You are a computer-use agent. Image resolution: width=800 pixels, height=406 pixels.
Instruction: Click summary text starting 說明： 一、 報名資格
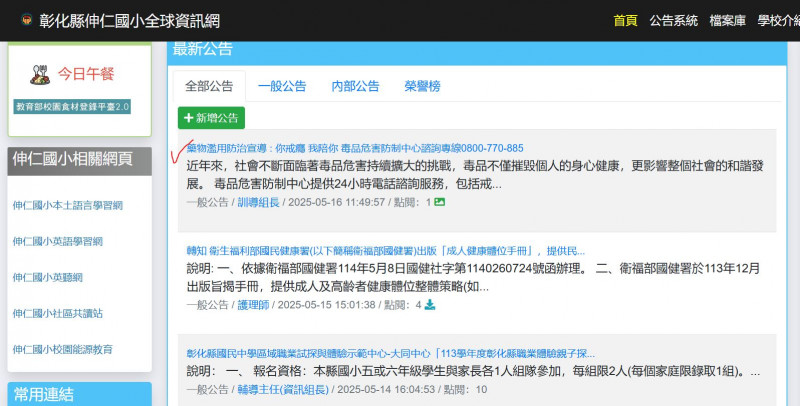click(473, 371)
